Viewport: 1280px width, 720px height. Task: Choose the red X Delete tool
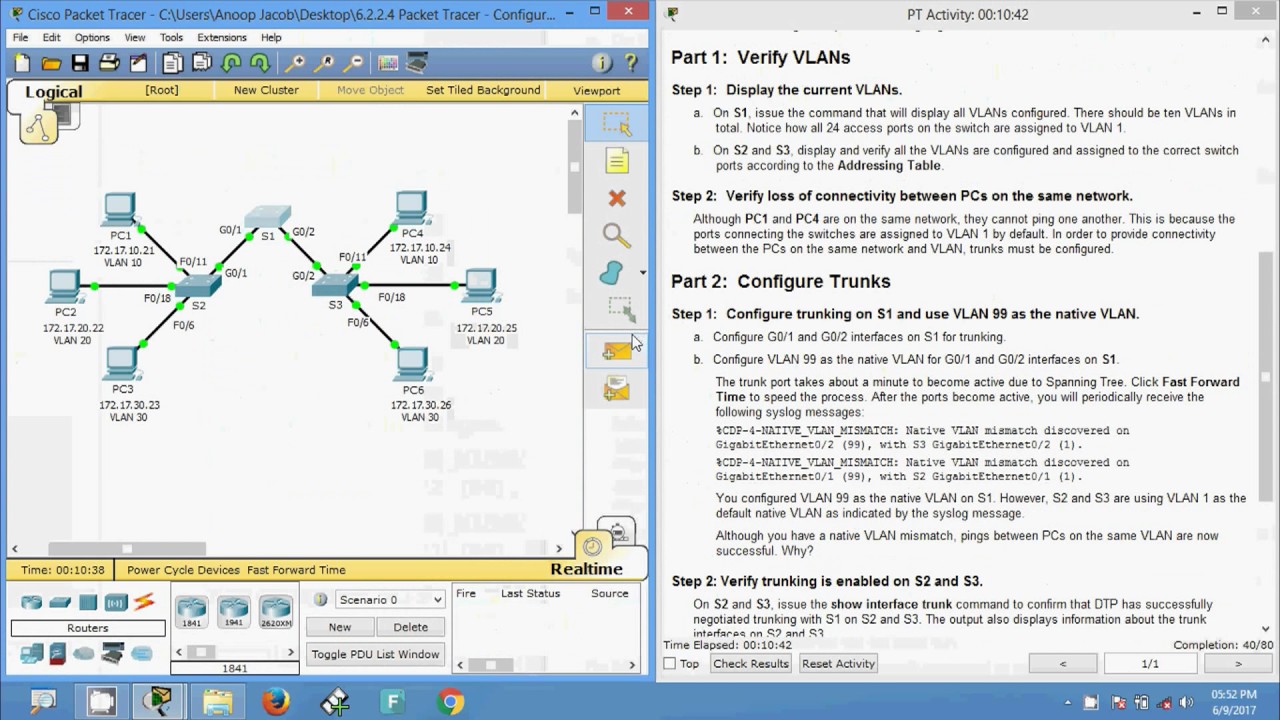click(617, 198)
